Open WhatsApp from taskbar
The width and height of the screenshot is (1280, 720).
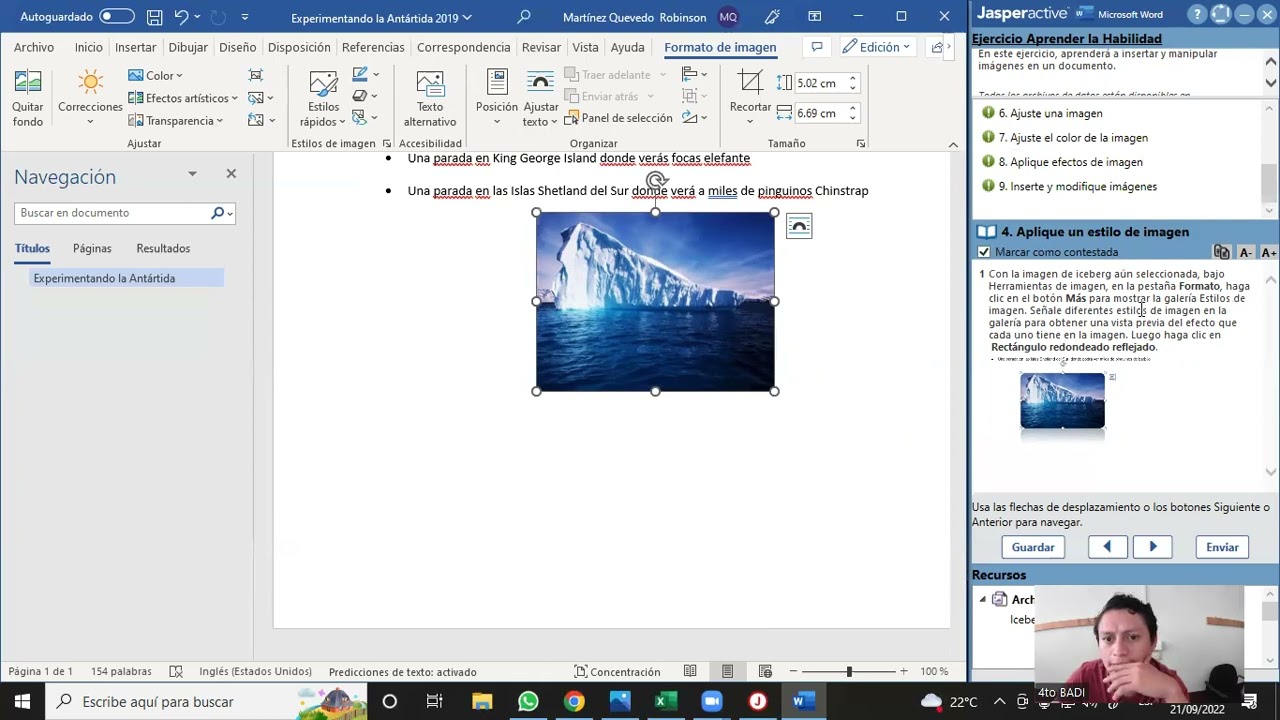[528, 701]
